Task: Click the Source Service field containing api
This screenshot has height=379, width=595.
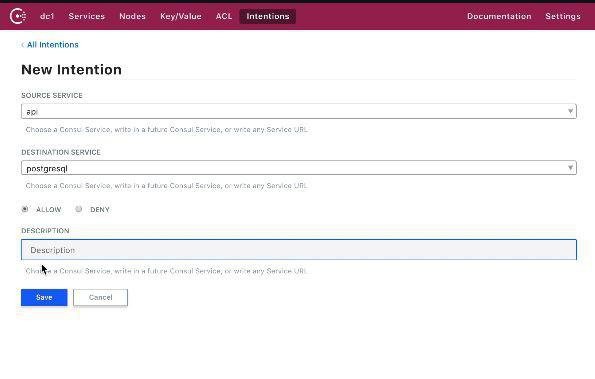Action: coord(299,111)
